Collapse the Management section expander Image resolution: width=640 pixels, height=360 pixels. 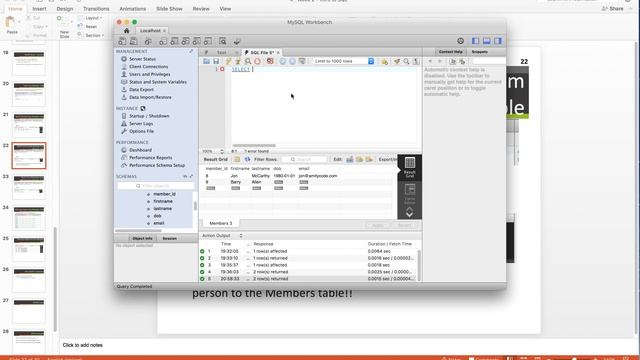tap(191, 51)
